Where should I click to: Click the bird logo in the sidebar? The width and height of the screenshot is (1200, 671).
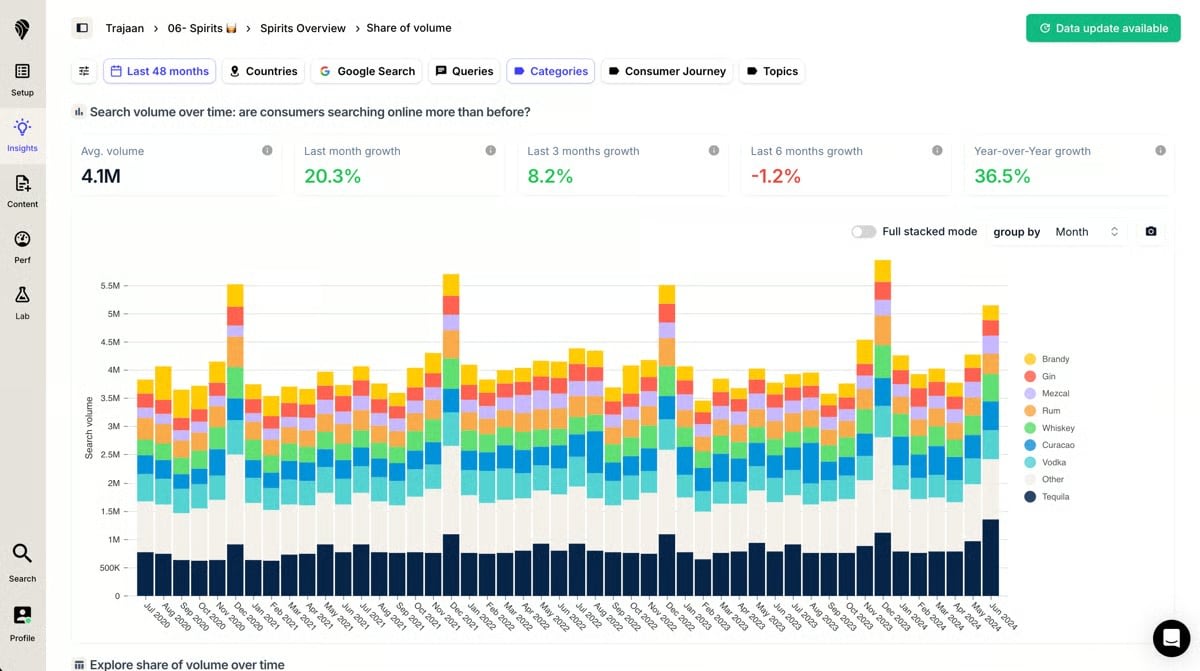[x=22, y=29]
